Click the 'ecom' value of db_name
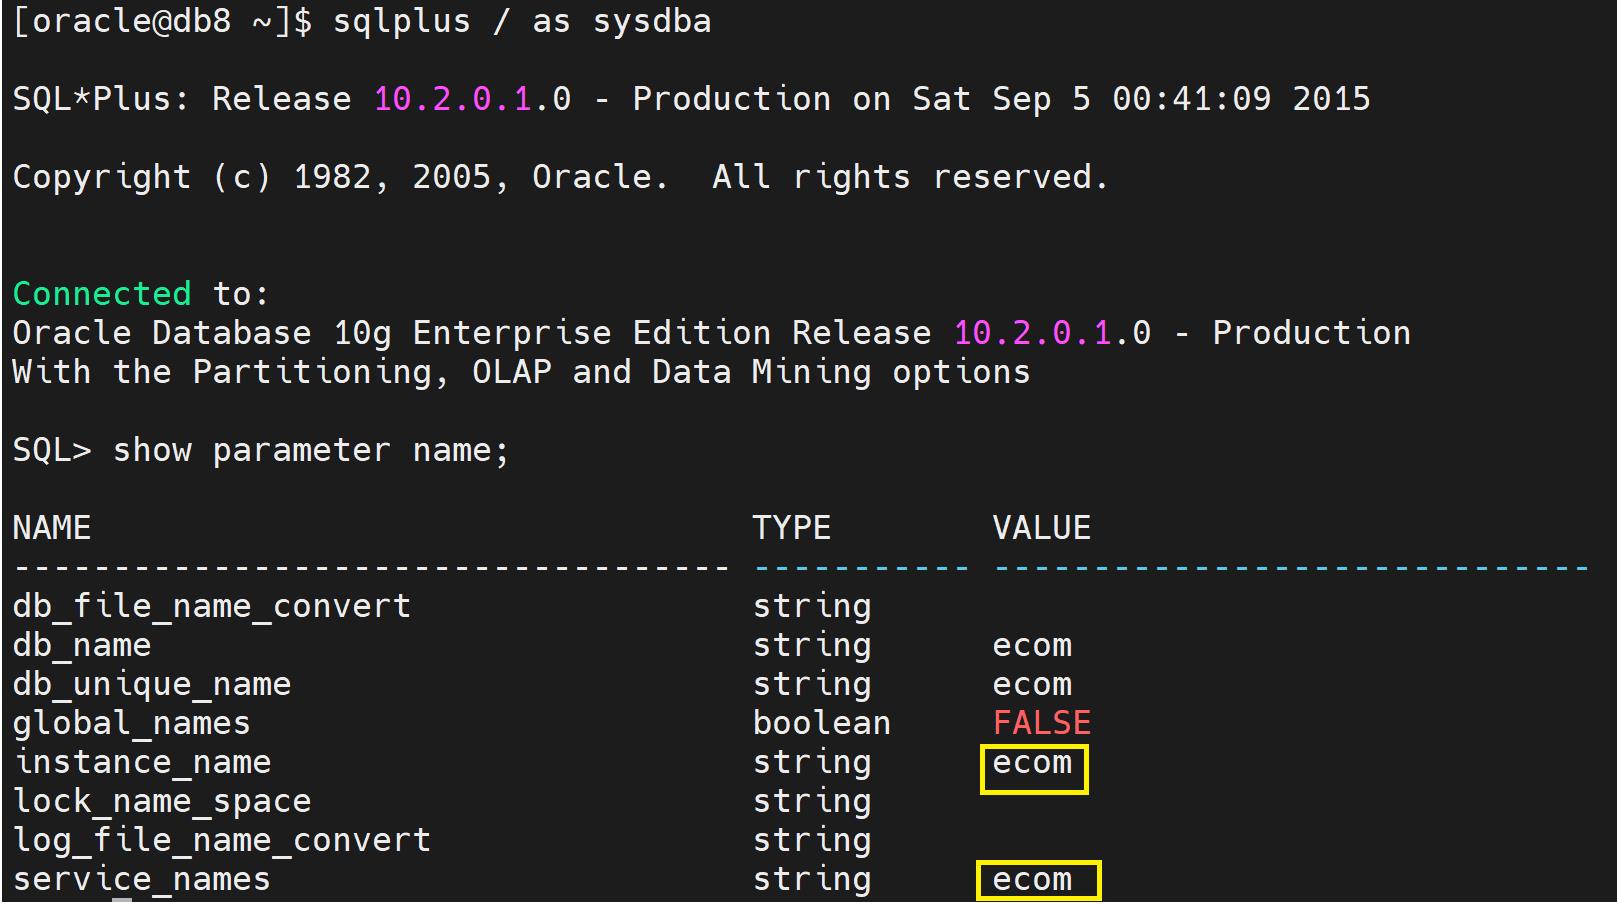The image size is (1617, 904). [1032, 646]
